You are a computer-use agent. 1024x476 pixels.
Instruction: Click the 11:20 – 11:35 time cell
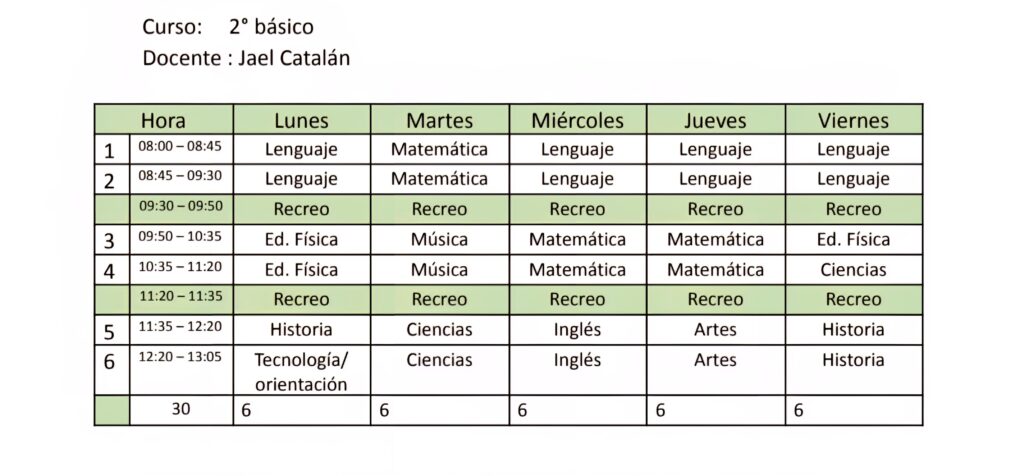[x=181, y=300]
